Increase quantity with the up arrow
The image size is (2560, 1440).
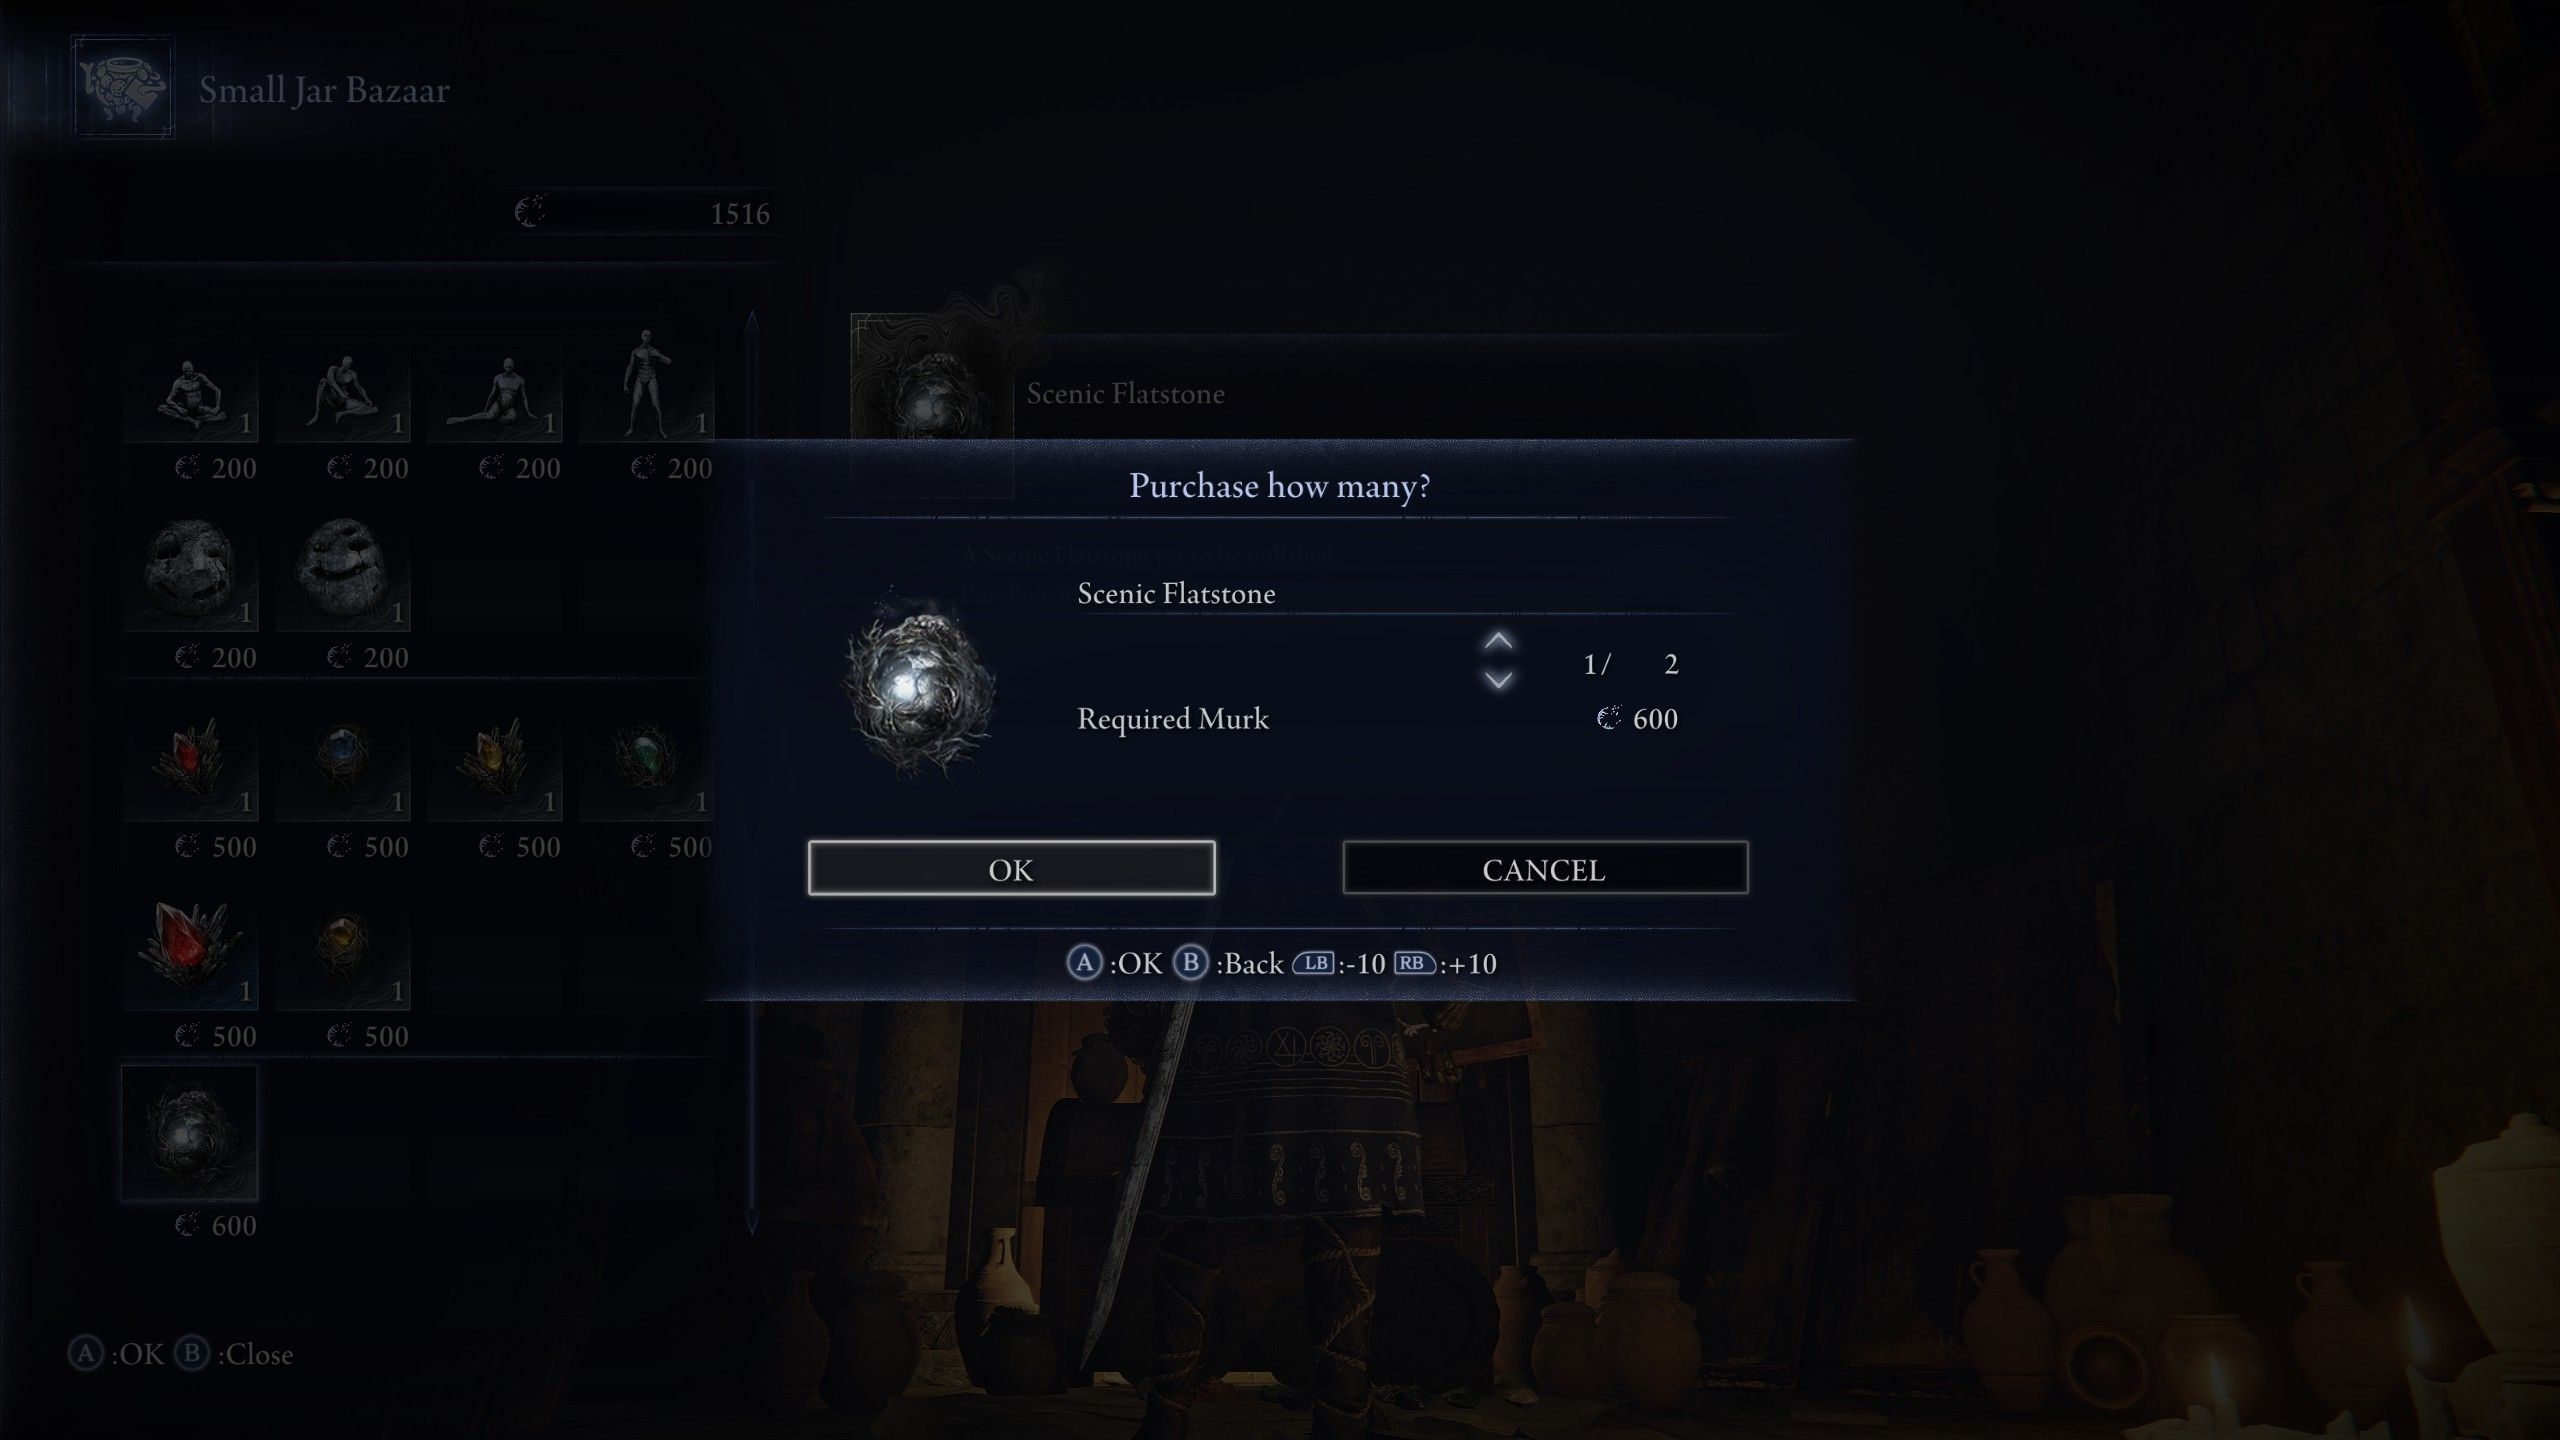(1498, 642)
